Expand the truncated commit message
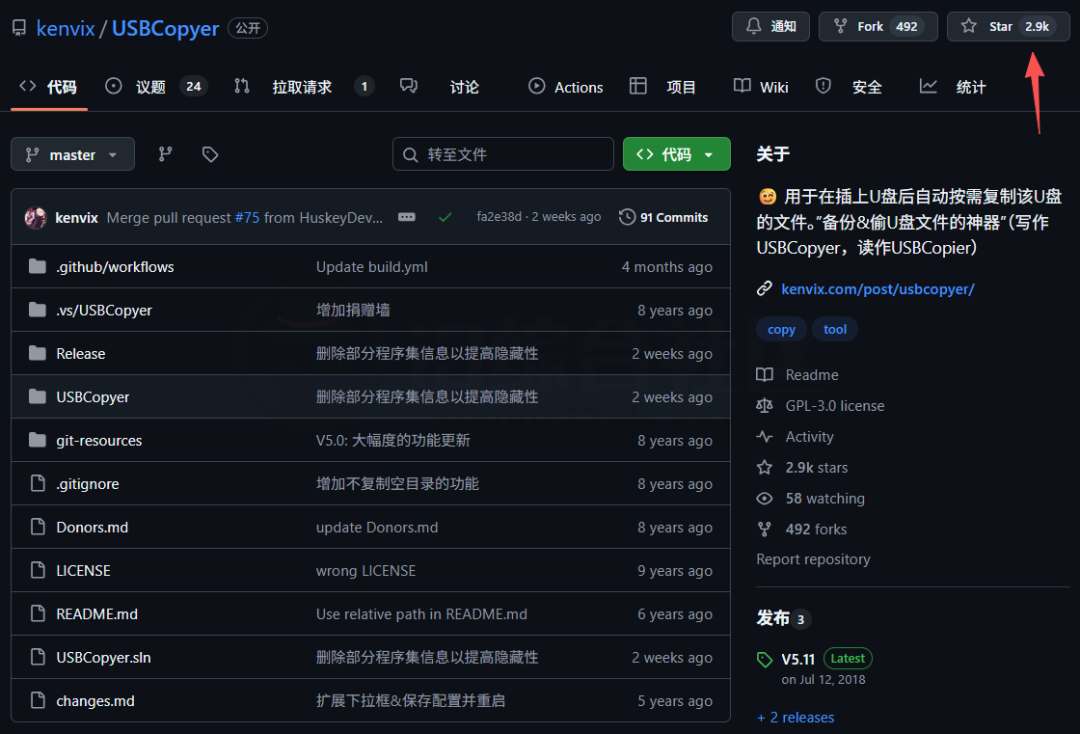 tap(406, 216)
